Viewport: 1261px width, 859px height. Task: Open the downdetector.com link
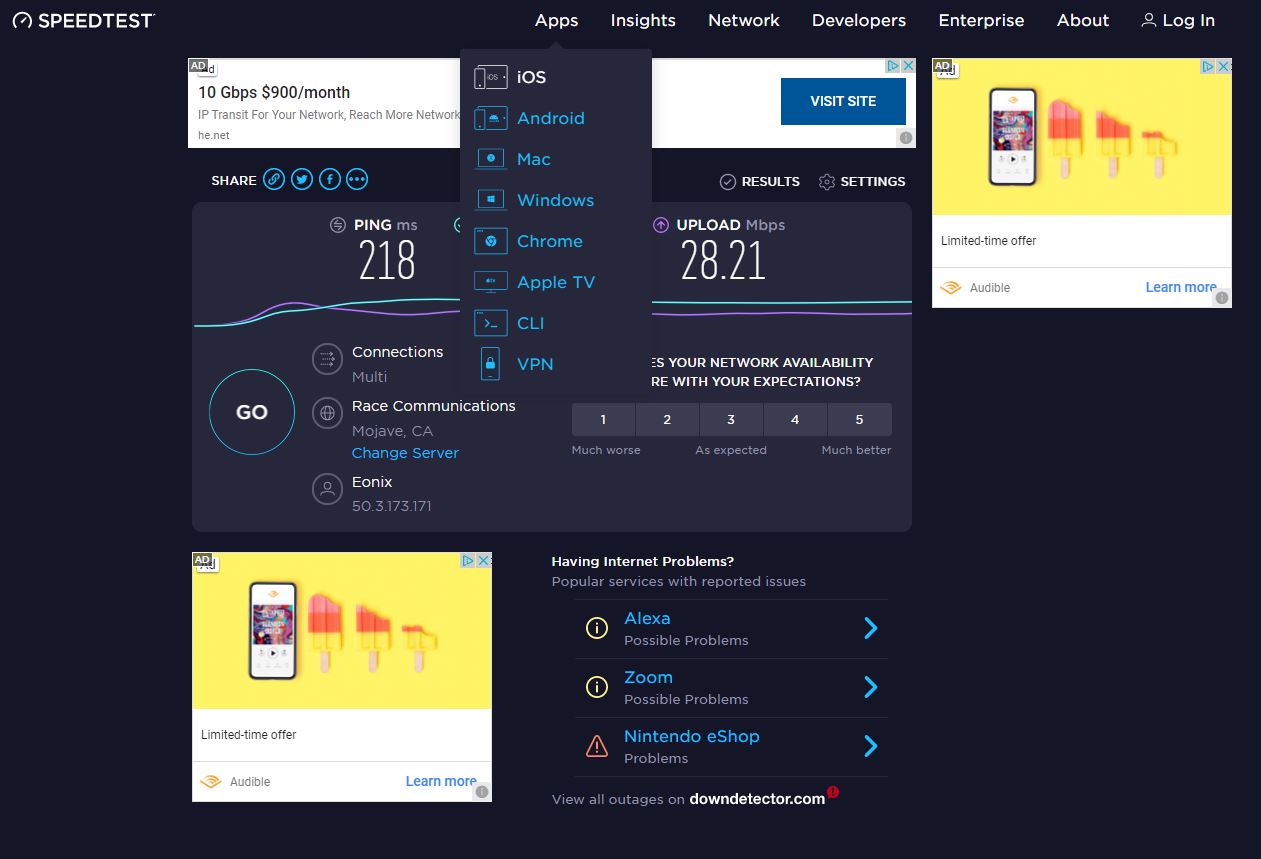click(x=757, y=798)
